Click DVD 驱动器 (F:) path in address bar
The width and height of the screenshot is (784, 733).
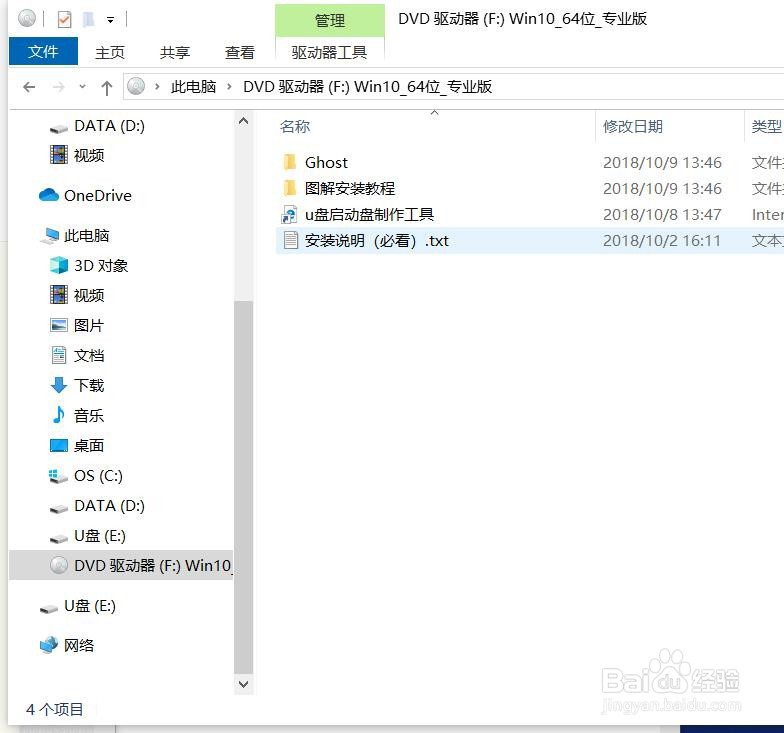[x=368, y=87]
